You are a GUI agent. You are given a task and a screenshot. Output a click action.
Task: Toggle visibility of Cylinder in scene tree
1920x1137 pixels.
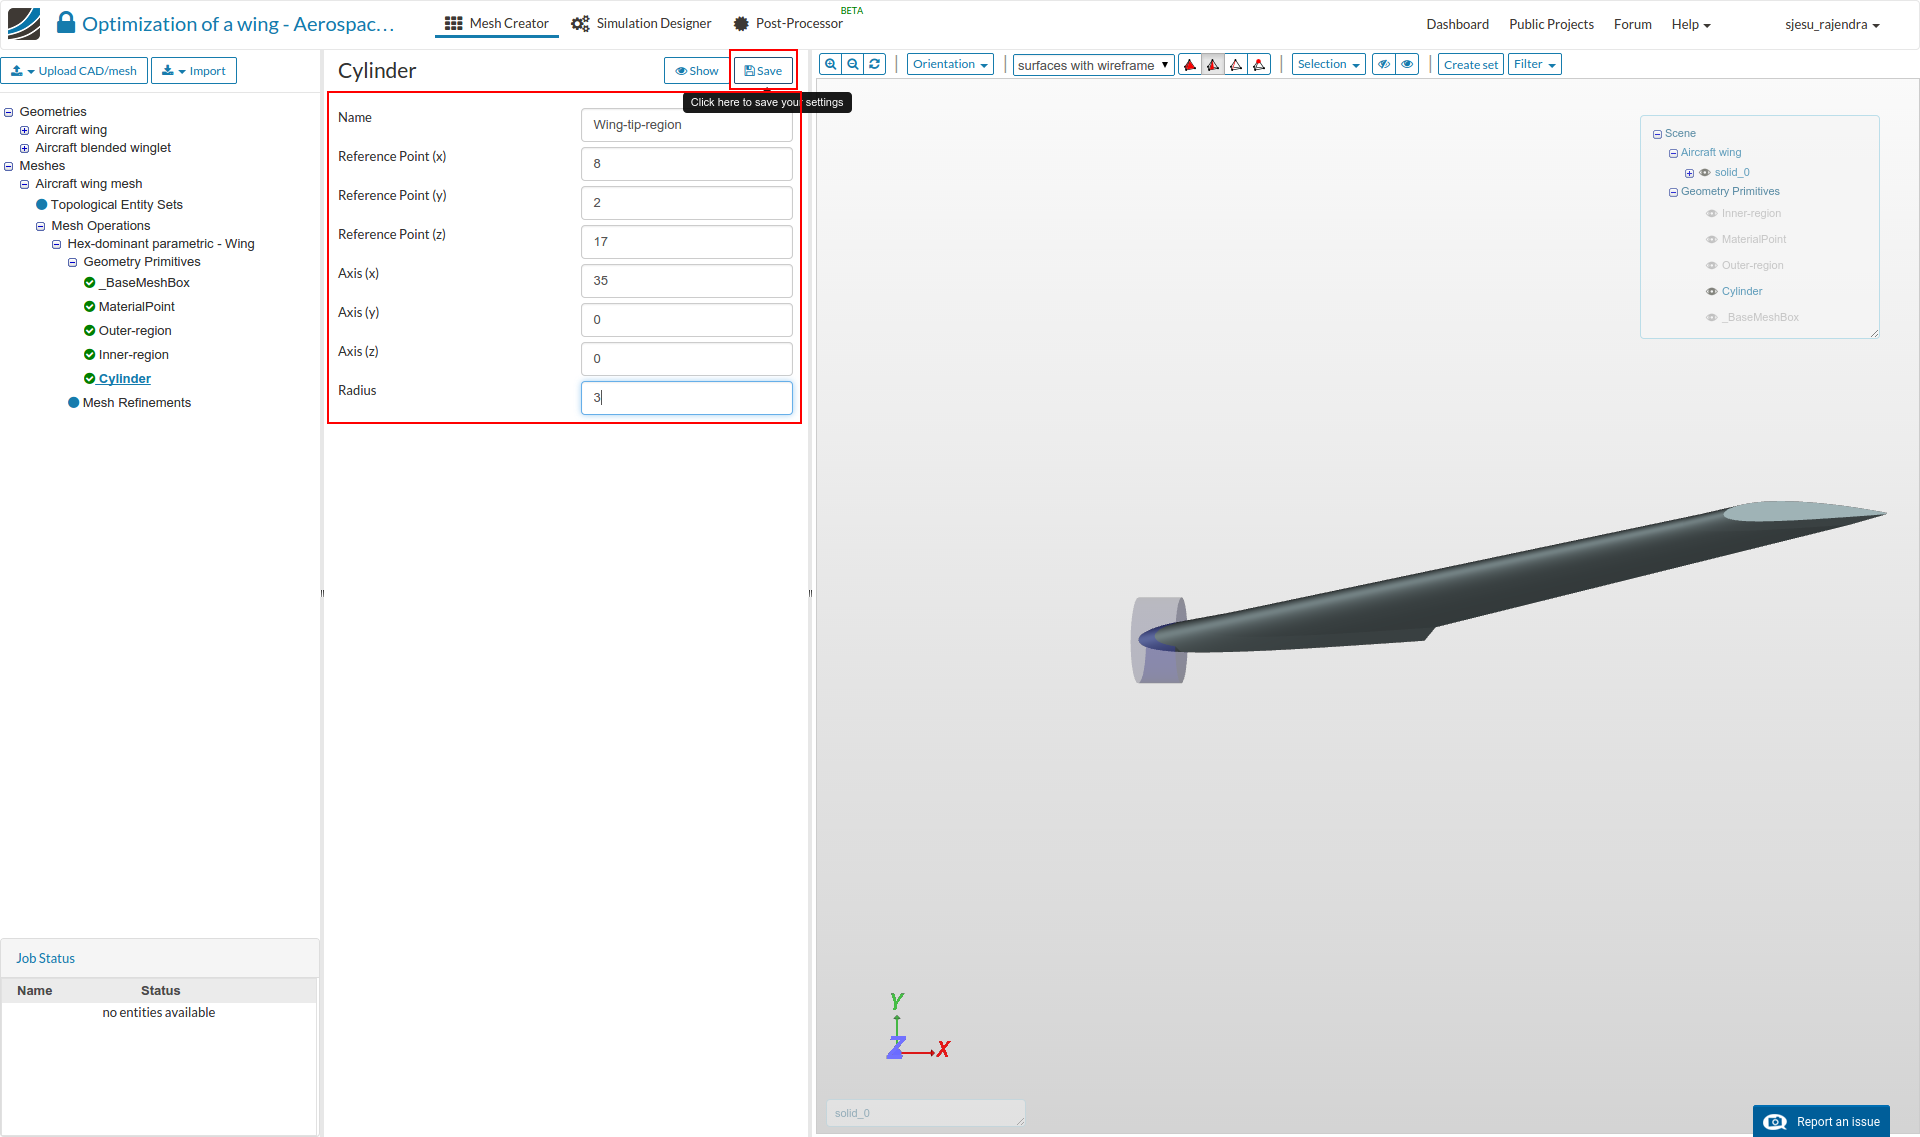pos(1711,292)
